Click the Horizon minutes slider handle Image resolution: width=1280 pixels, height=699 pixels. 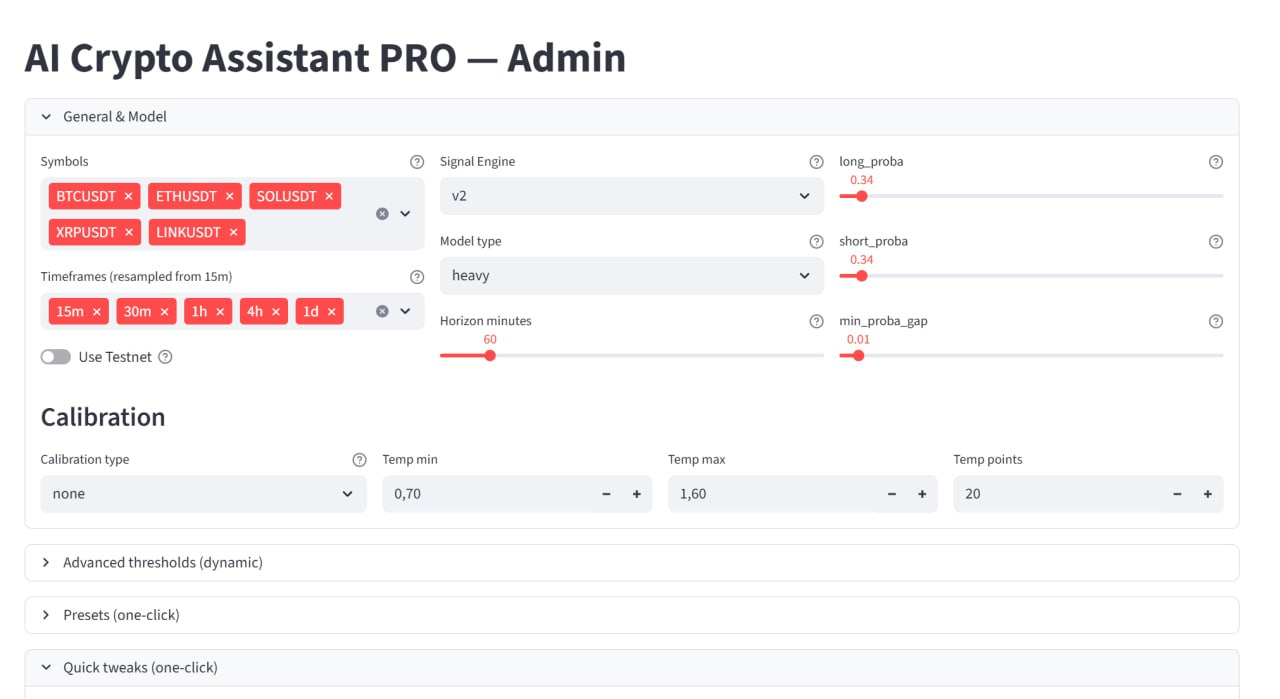(490, 356)
